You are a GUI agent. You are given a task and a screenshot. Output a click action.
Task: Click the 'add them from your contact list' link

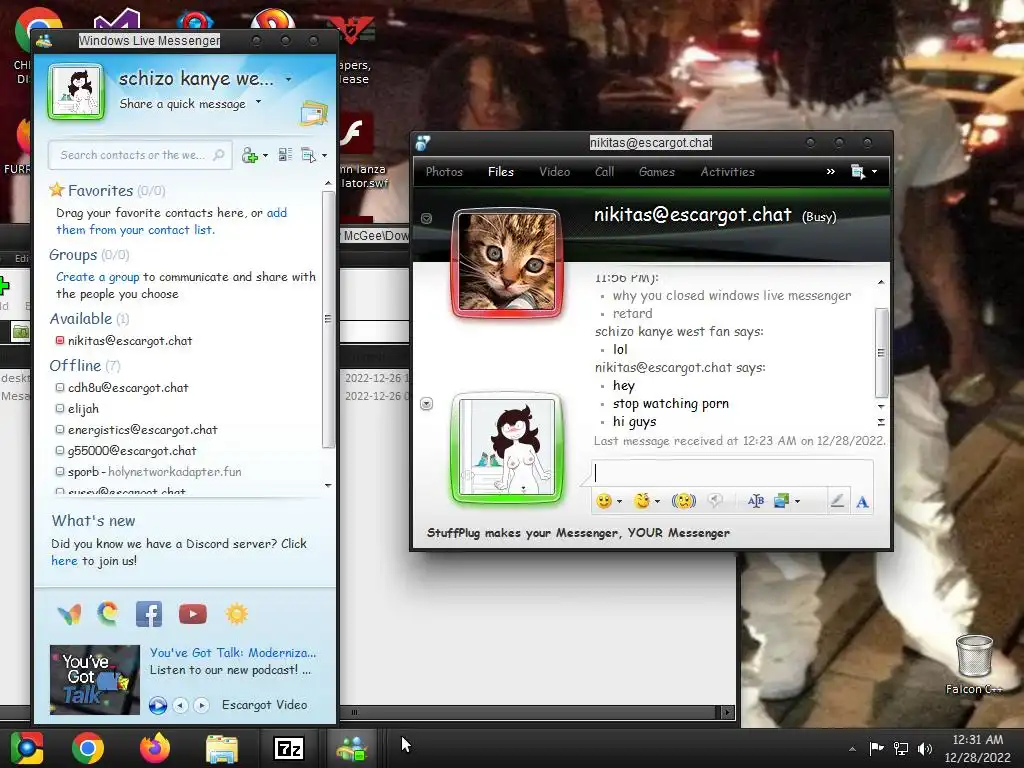pos(171,221)
